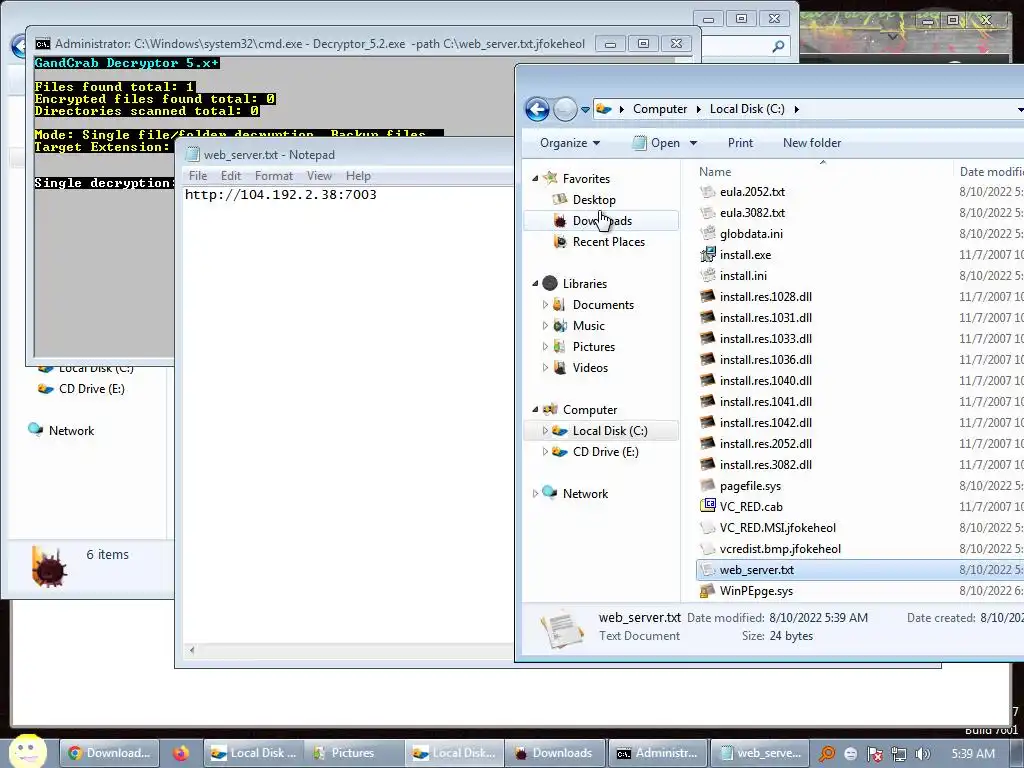This screenshot has width=1024, height=768.
Task: Open Firefox from the taskbar
Action: pos(181,753)
